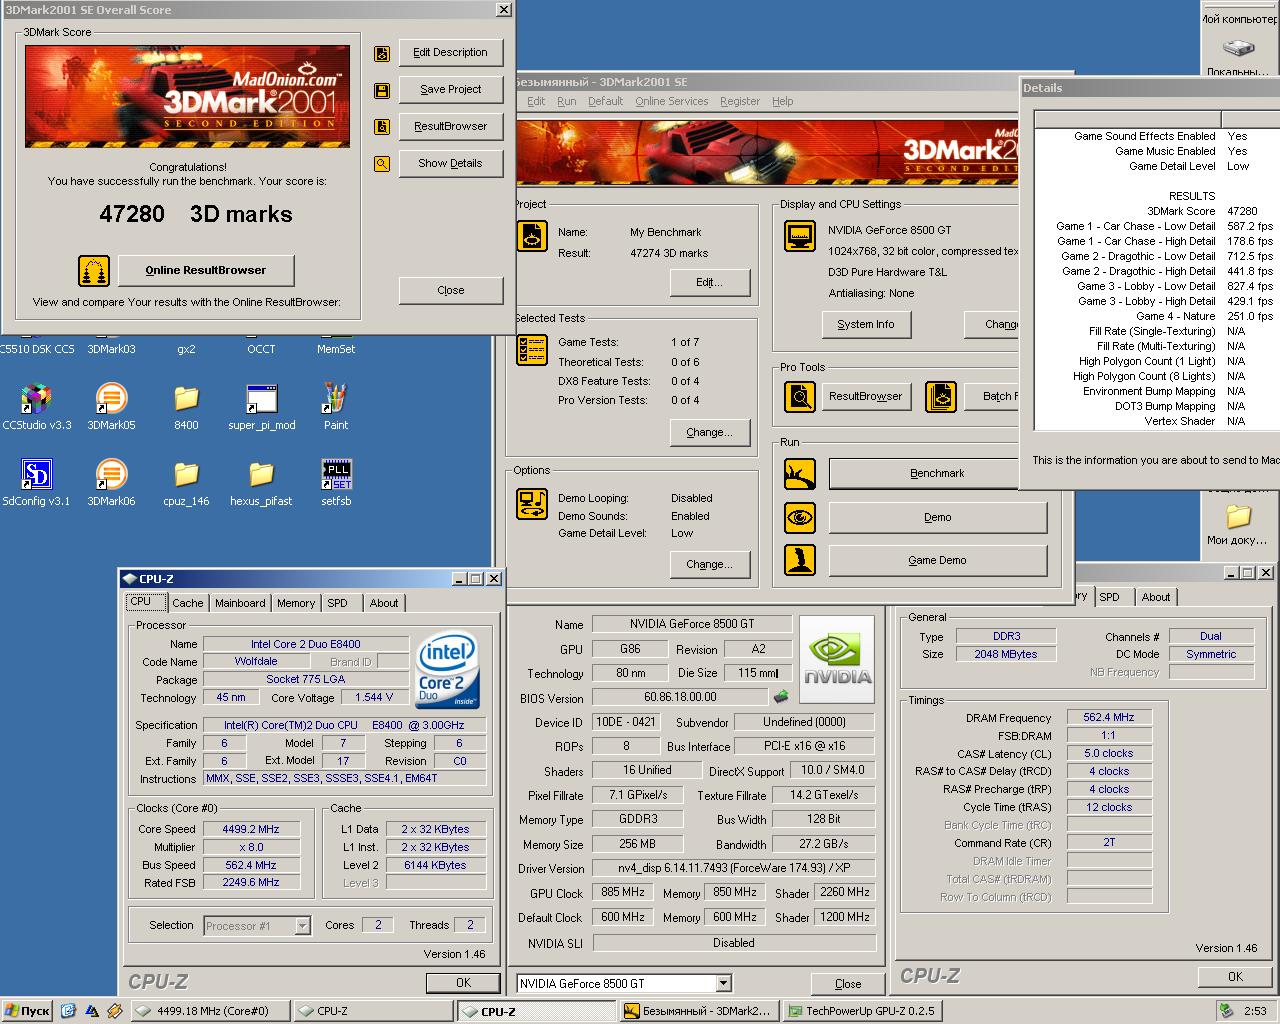This screenshot has width=1280, height=1024.
Task: Open the gx2 desktop folder
Action: tap(186, 349)
